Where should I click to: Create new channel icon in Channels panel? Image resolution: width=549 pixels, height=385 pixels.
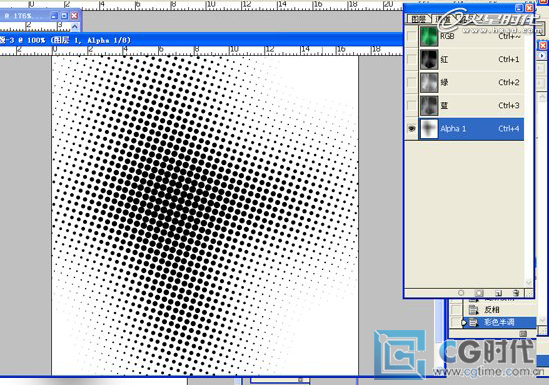(x=499, y=293)
